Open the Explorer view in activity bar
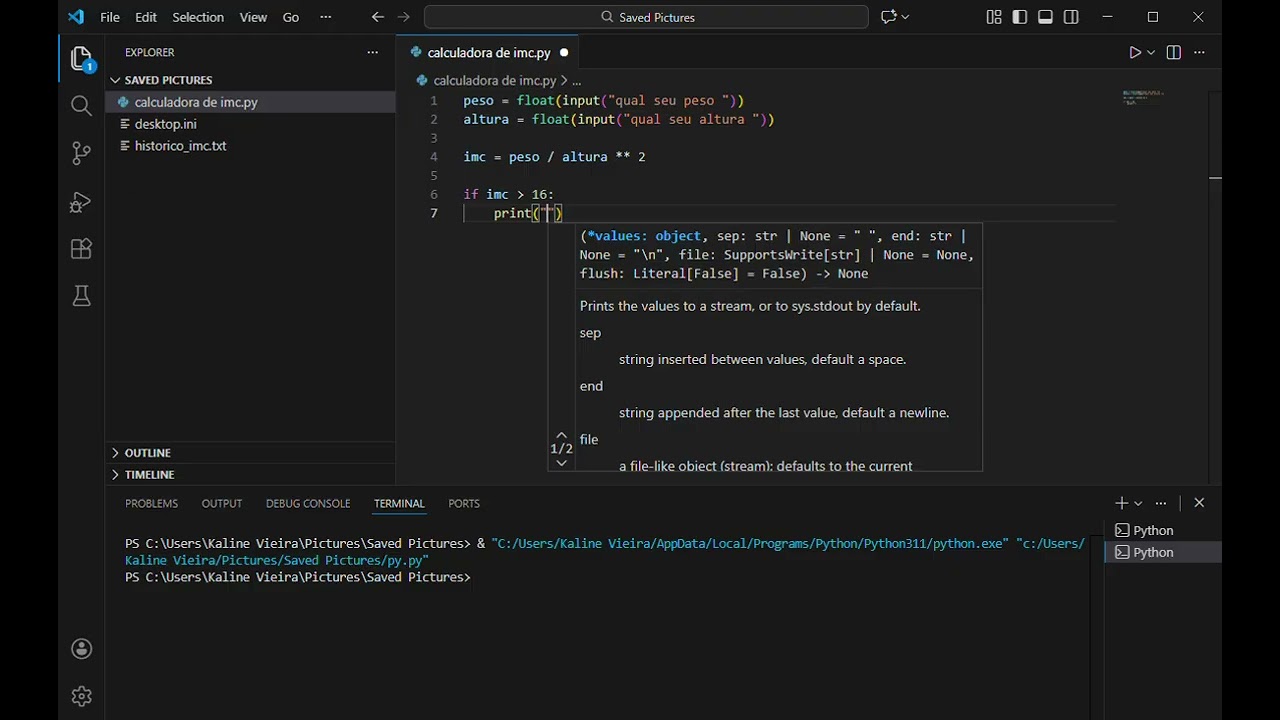This screenshot has width=1280, height=720. (82, 59)
